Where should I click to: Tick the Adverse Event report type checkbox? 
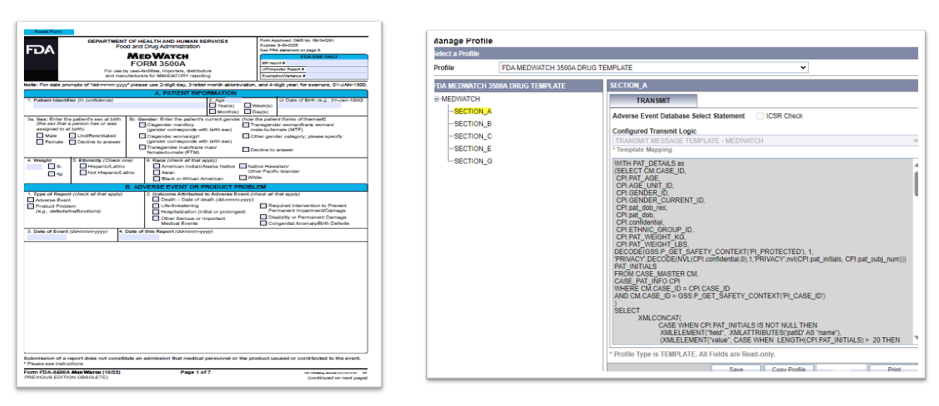[31, 200]
